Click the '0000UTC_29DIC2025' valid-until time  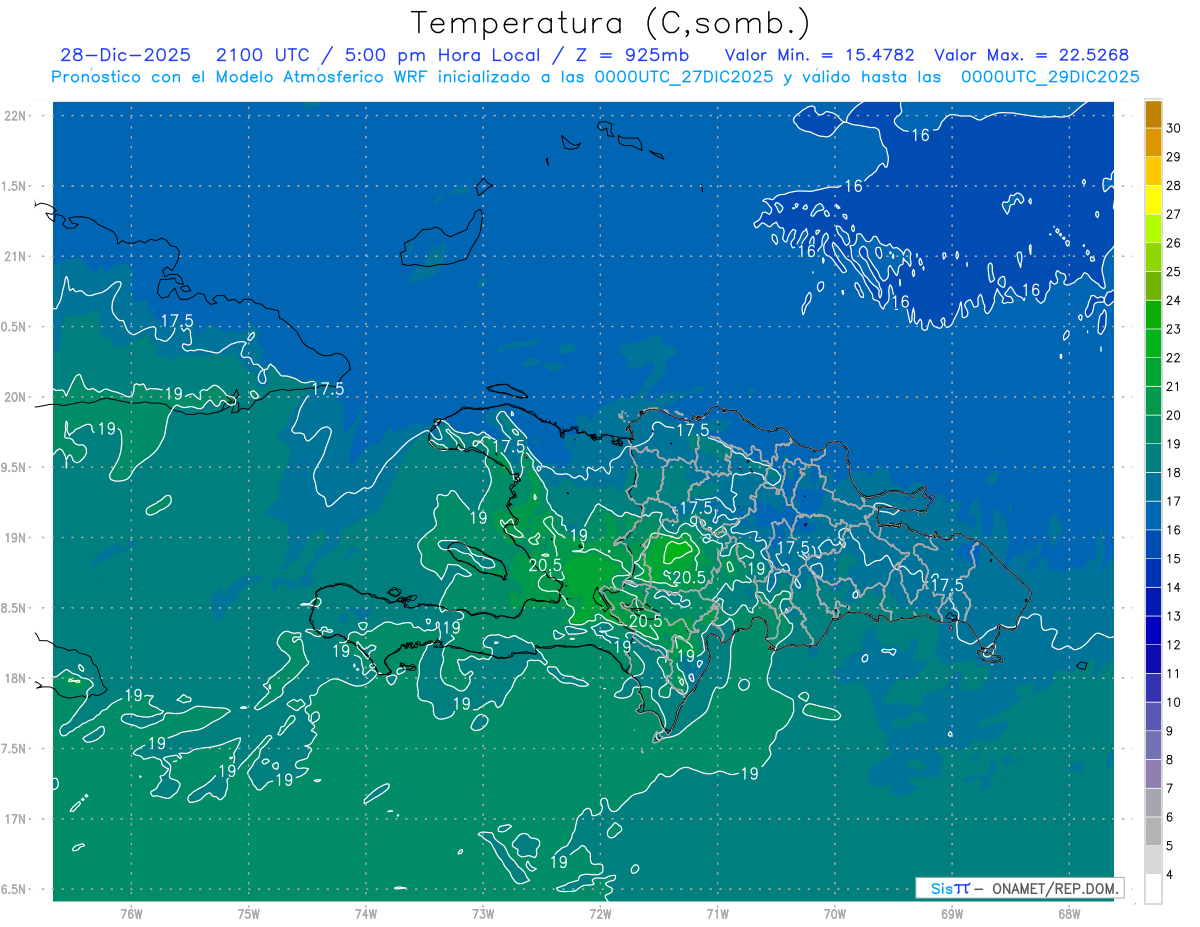pyautogui.click(x=1050, y=77)
